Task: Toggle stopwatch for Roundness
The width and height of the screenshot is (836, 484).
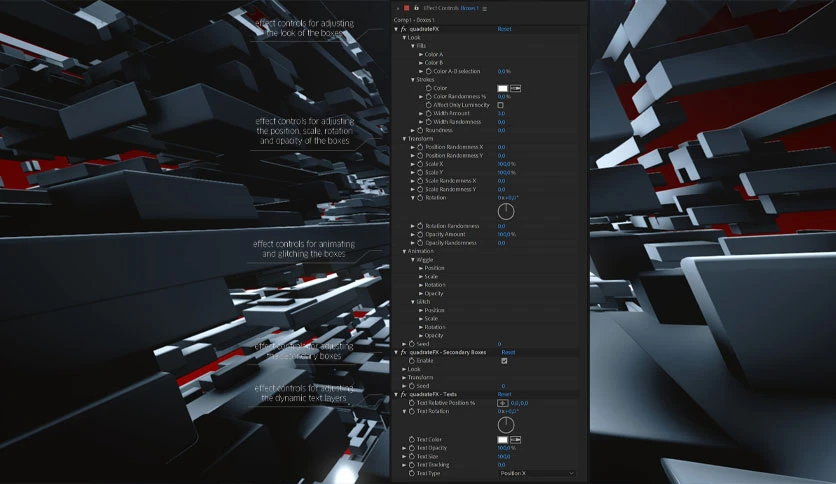Action: point(420,130)
